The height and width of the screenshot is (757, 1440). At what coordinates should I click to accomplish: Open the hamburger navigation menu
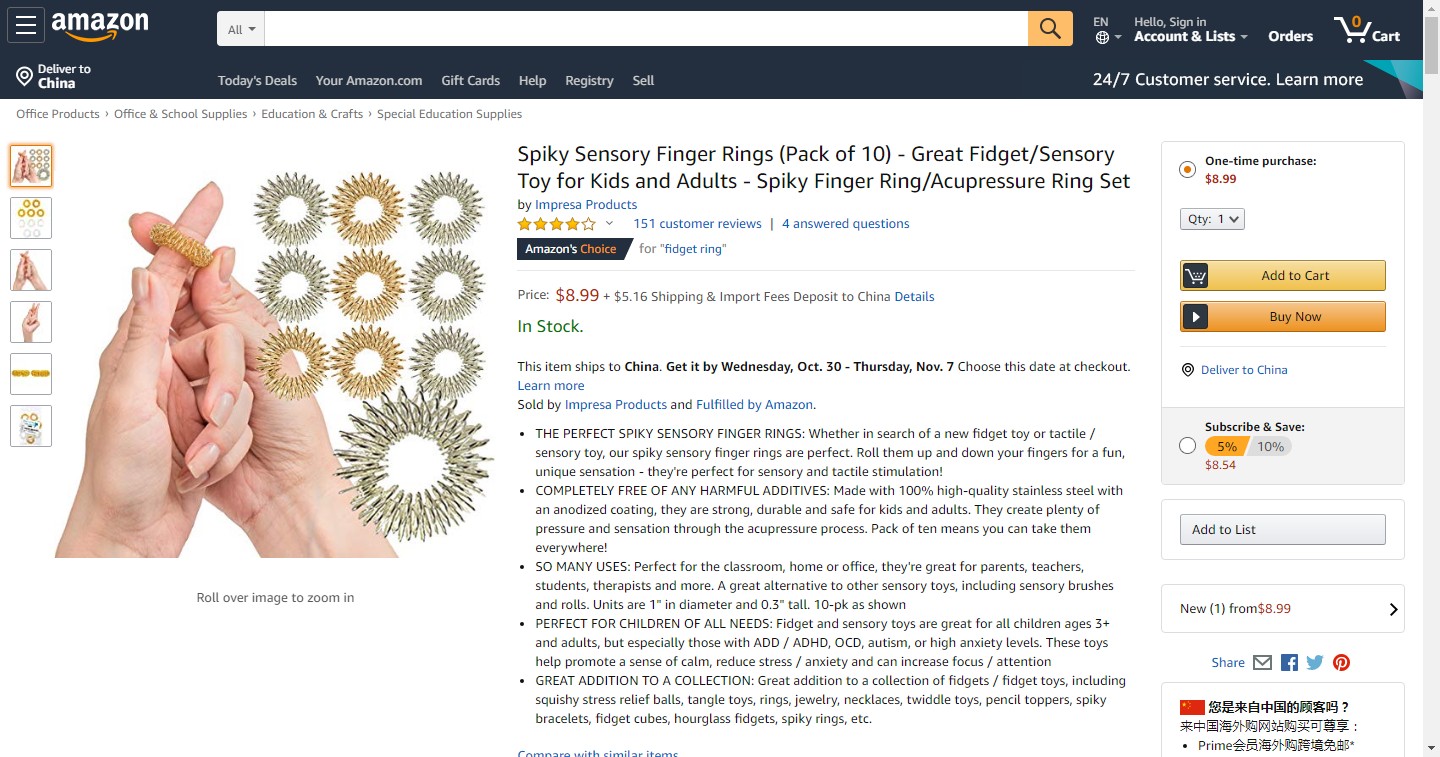26,27
